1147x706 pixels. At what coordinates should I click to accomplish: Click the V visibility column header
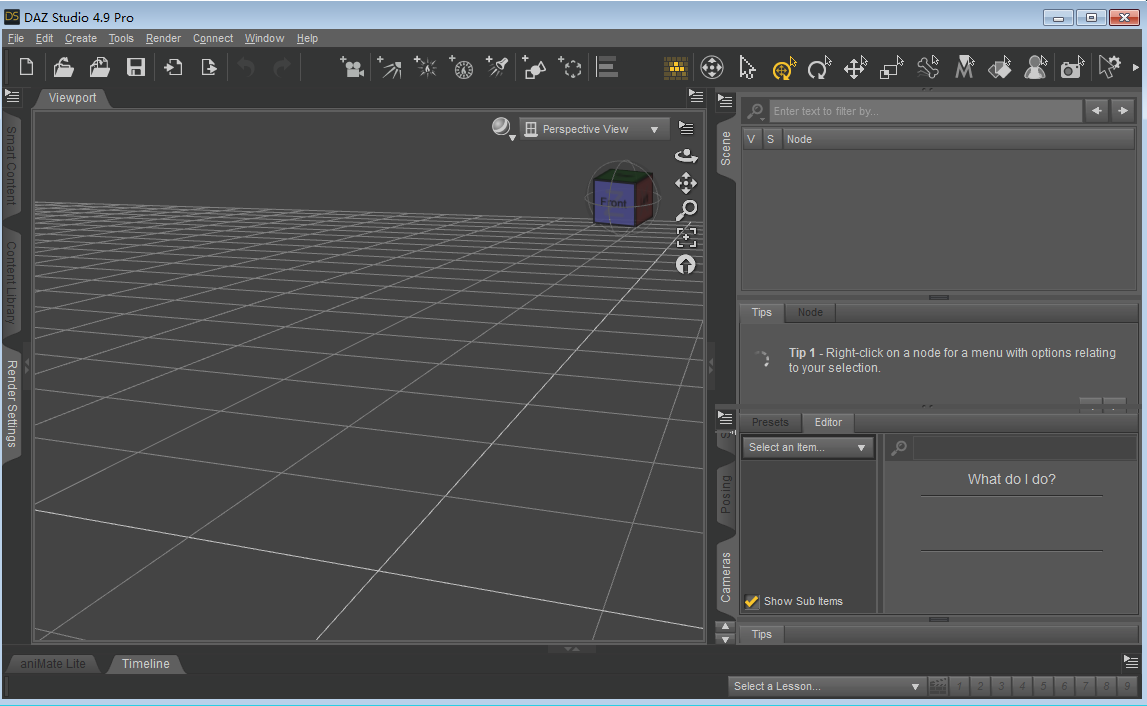coord(751,139)
